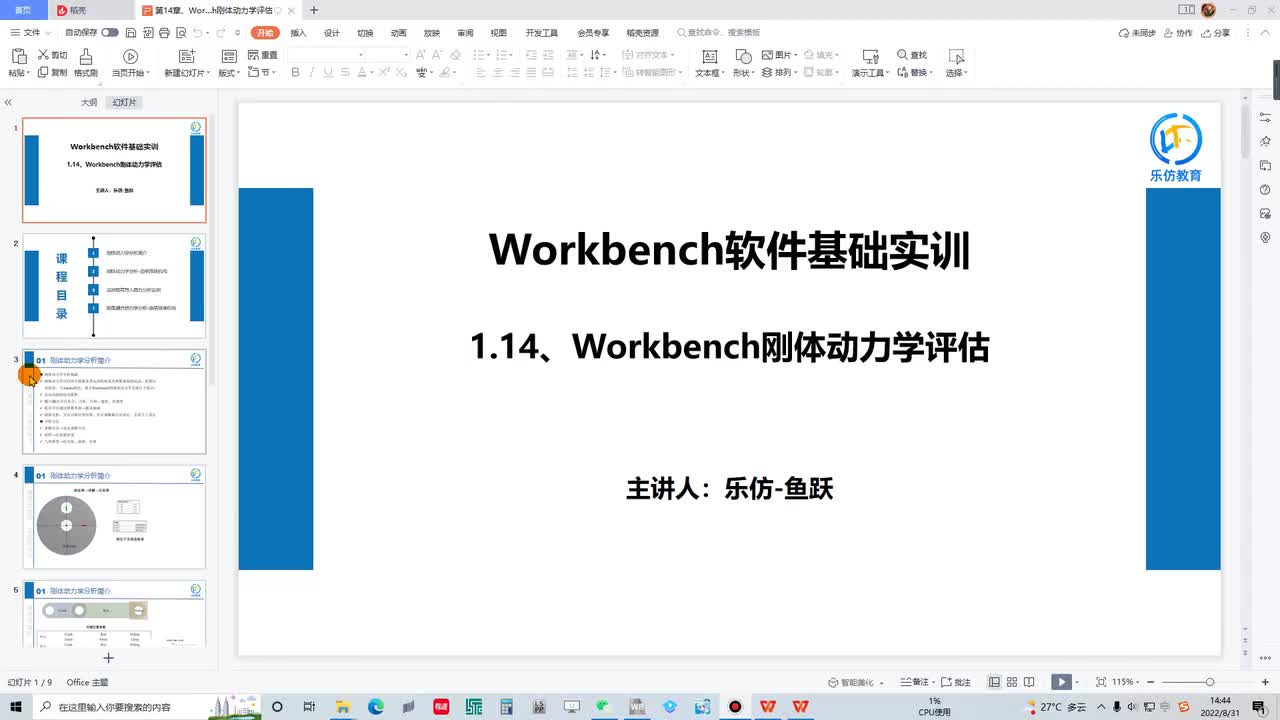Click the Comments (批注) button in status bar
1280x720 pixels.
pos(957,682)
